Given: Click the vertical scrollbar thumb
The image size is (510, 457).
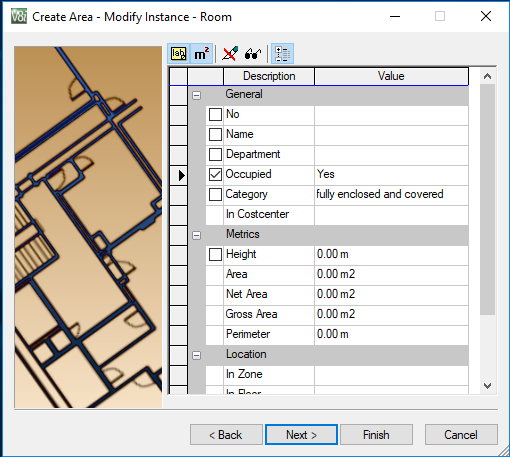Looking at the screenshot, I should tap(487, 199).
